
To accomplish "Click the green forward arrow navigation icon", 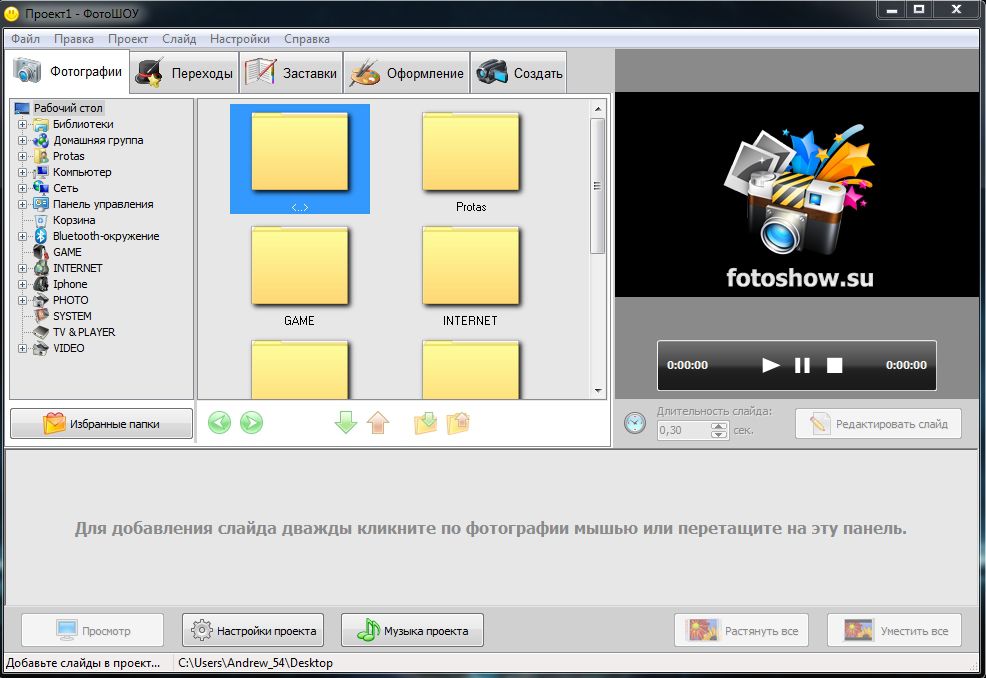I will (x=252, y=423).
